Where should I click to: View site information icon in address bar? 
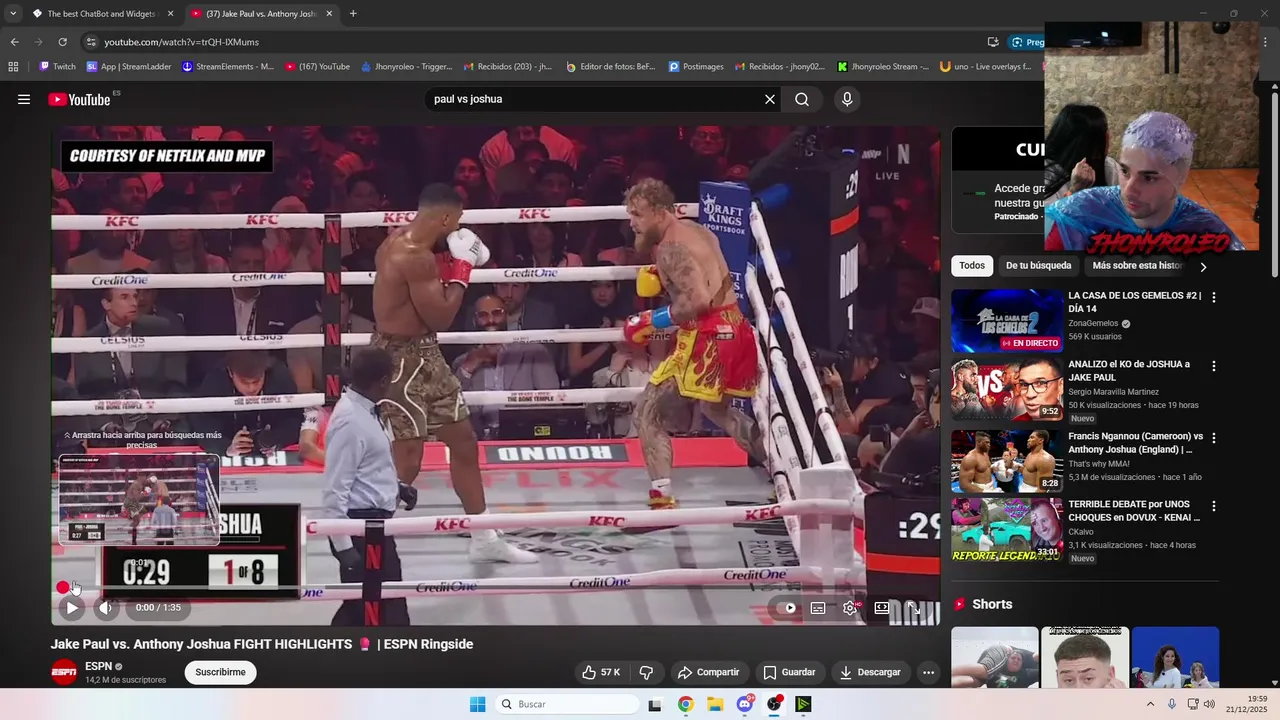[92, 42]
